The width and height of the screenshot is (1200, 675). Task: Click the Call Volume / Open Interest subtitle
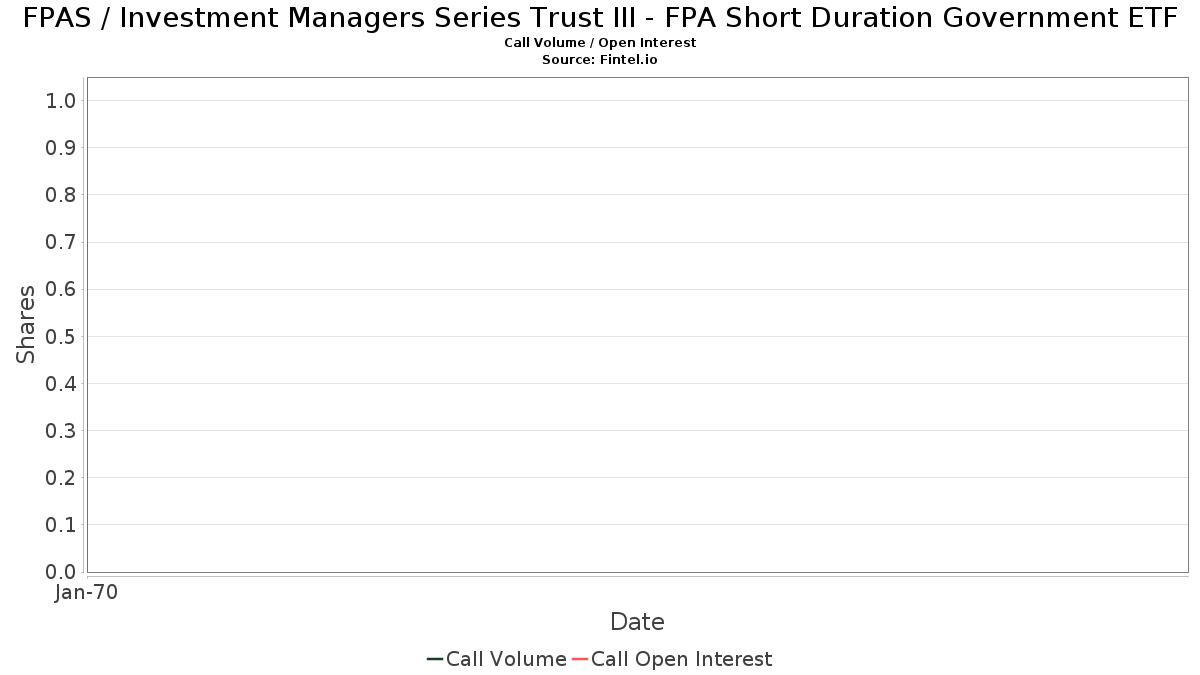pyautogui.click(x=600, y=43)
